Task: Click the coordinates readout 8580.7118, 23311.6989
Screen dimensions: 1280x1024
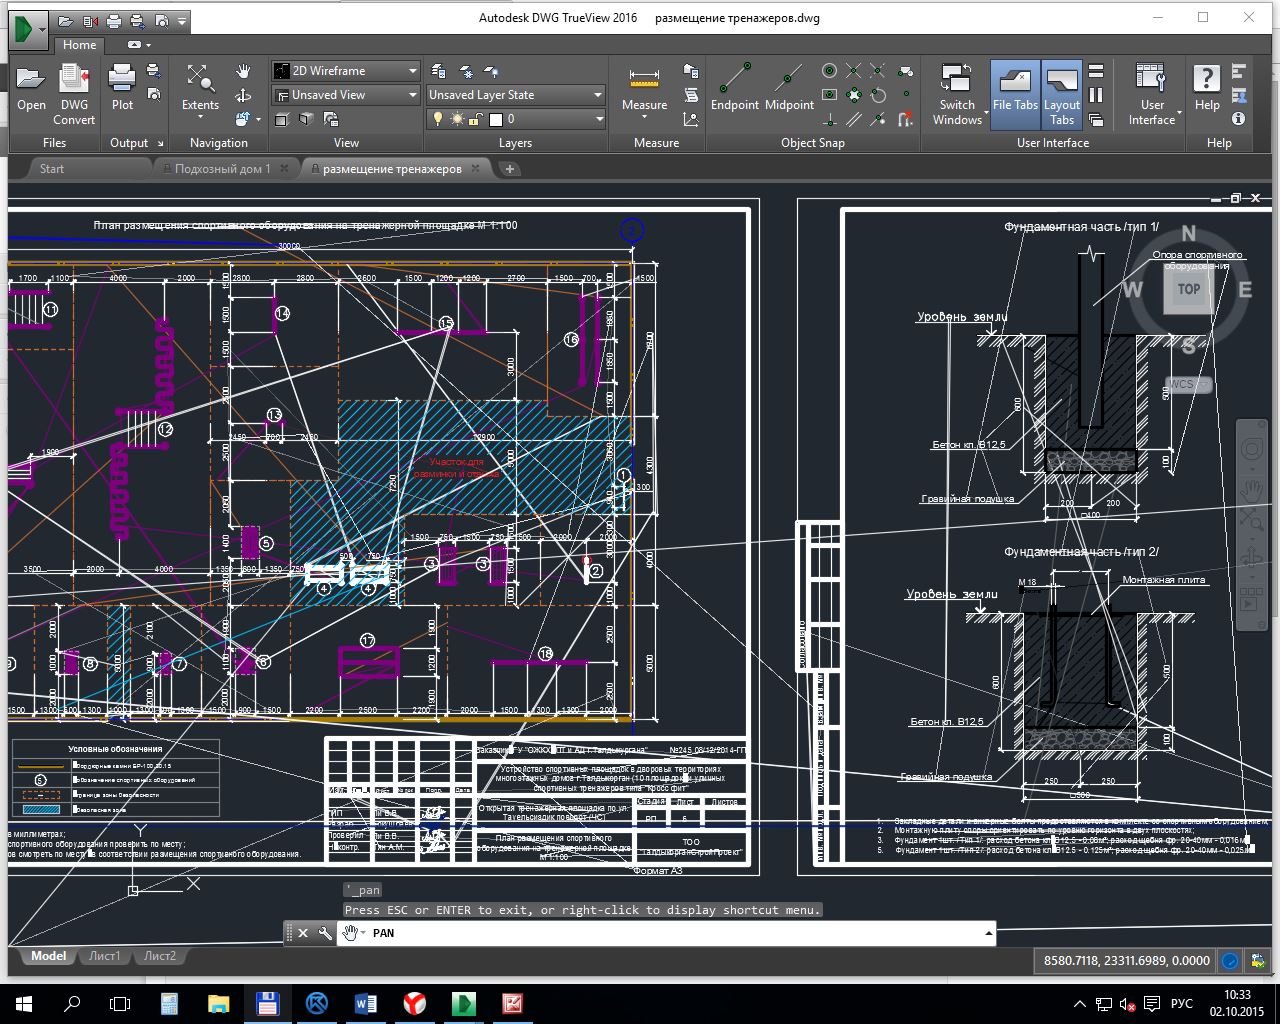Action: (1127, 961)
